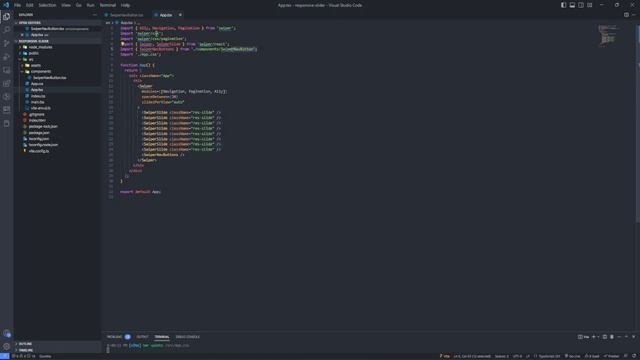Open the Source Control view
This screenshot has height=360, width=640.
[x=7, y=43]
